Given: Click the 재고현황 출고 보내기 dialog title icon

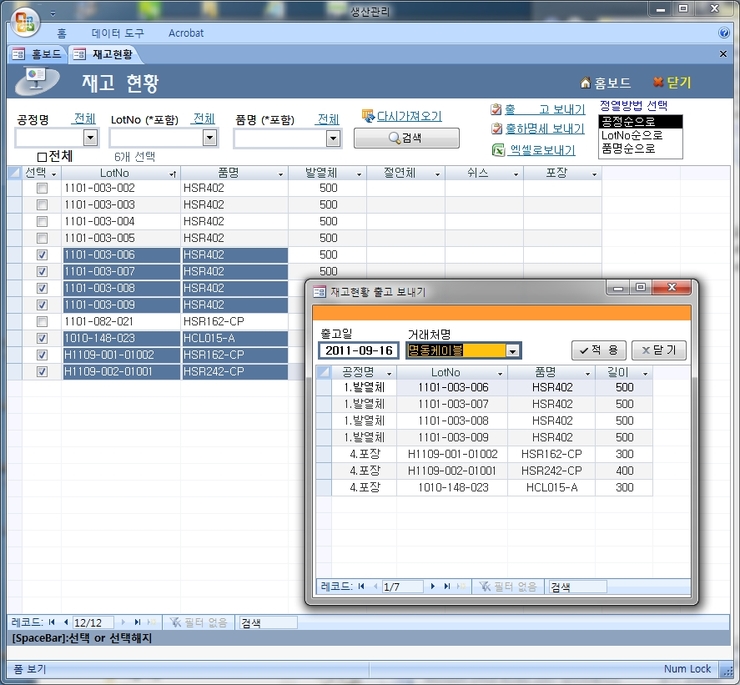Looking at the screenshot, I should tap(320, 292).
